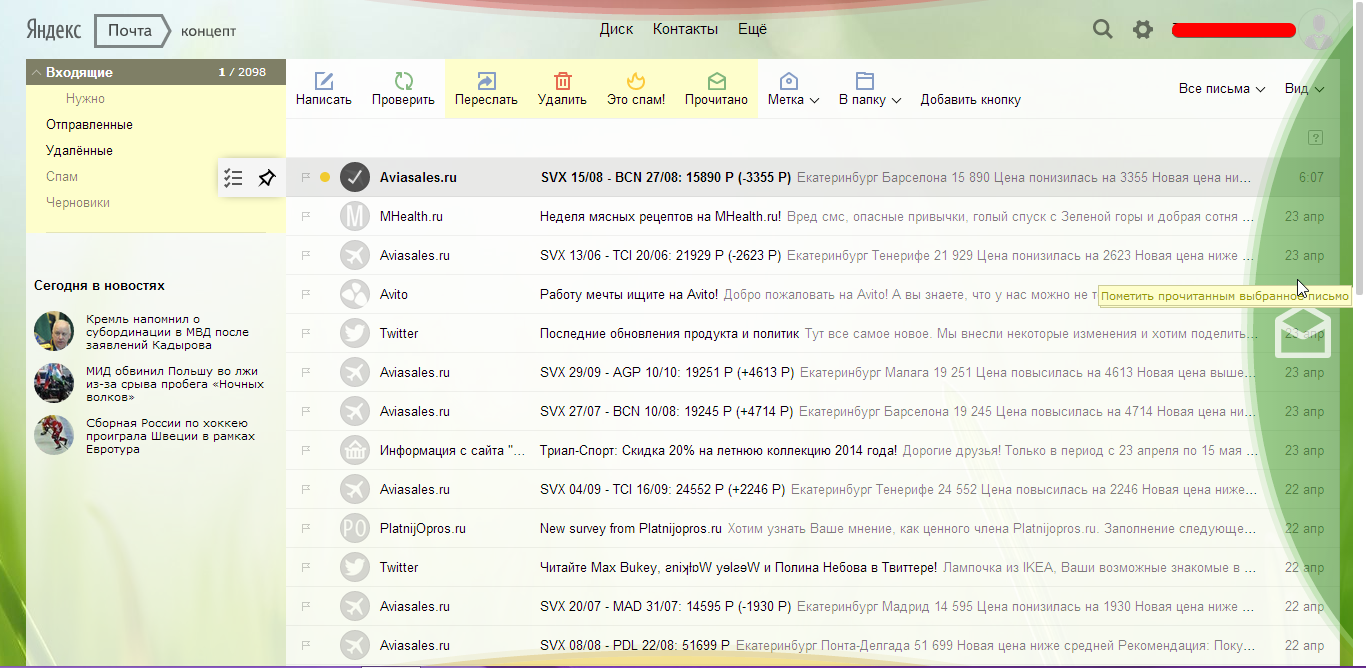Open the Черновики folder
This screenshot has height=668, width=1366.
(78, 203)
